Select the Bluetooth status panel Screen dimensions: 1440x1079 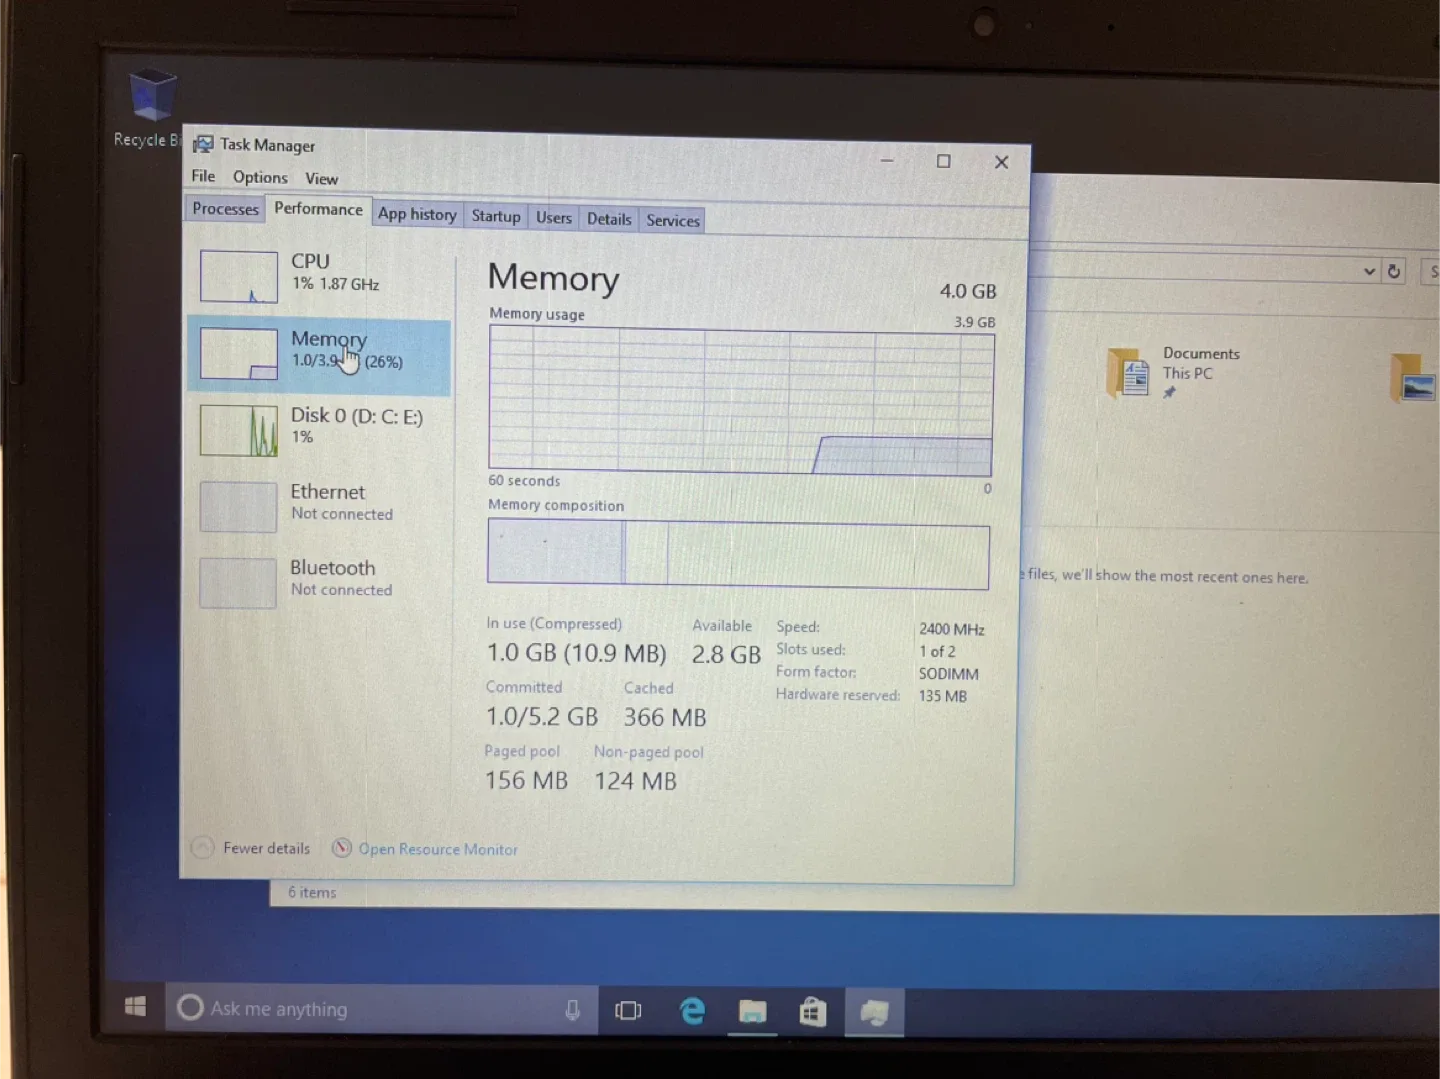click(x=320, y=578)
